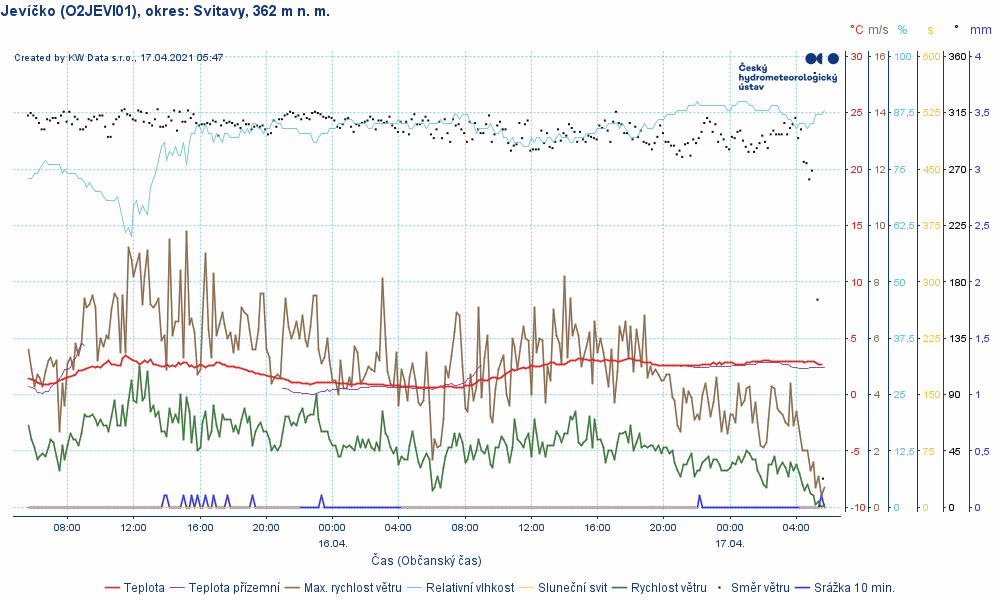
Task: Select the "Teplota přízemní" legend label
Action: point(234,588)
